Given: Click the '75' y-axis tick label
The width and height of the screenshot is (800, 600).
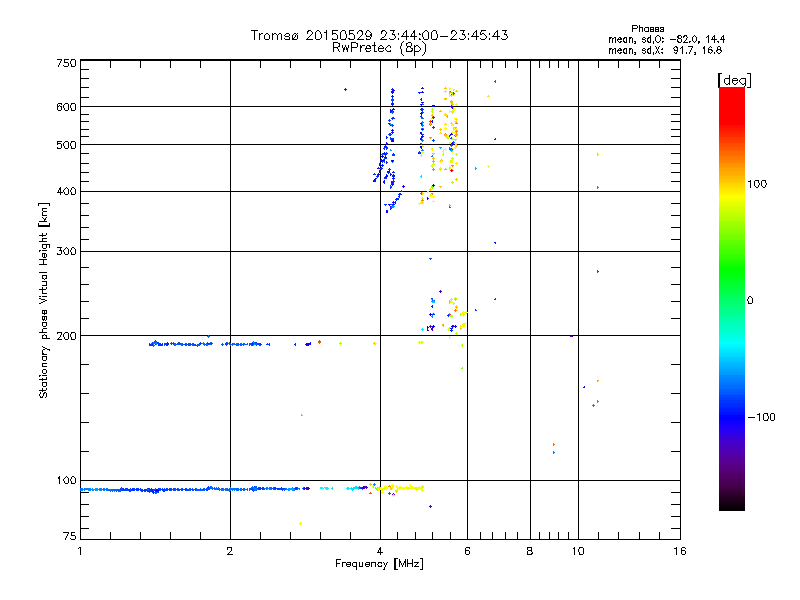Looking at the screenshot, I should coord(70,536).
